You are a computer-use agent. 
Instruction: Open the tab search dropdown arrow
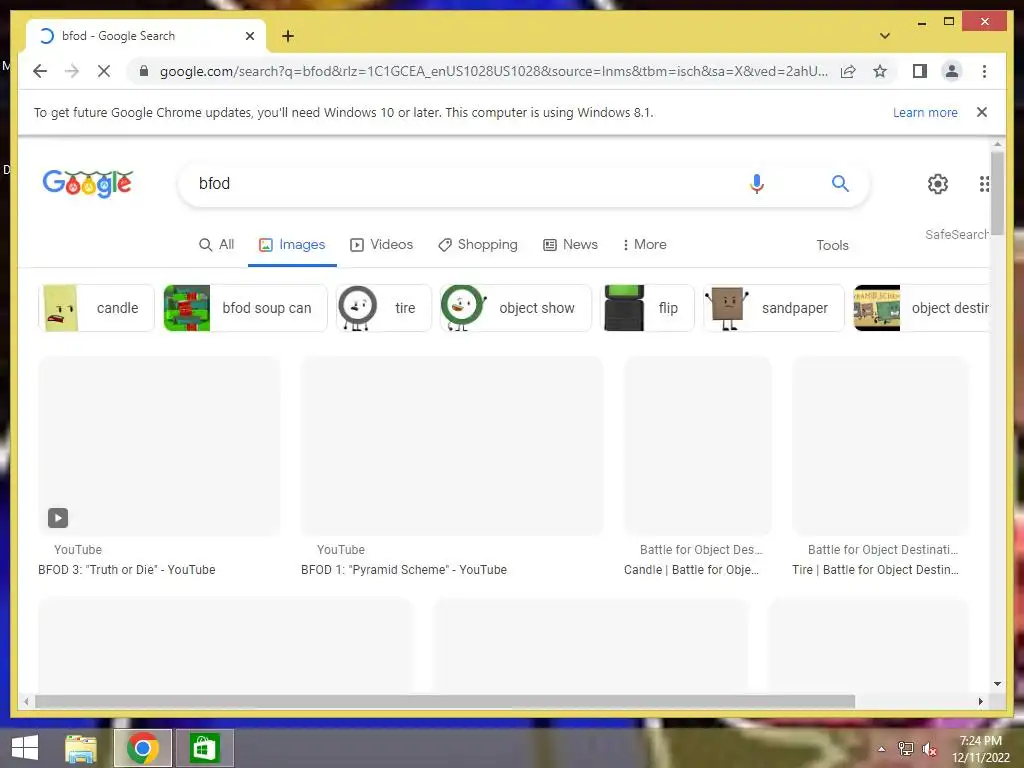coord(884,36)
